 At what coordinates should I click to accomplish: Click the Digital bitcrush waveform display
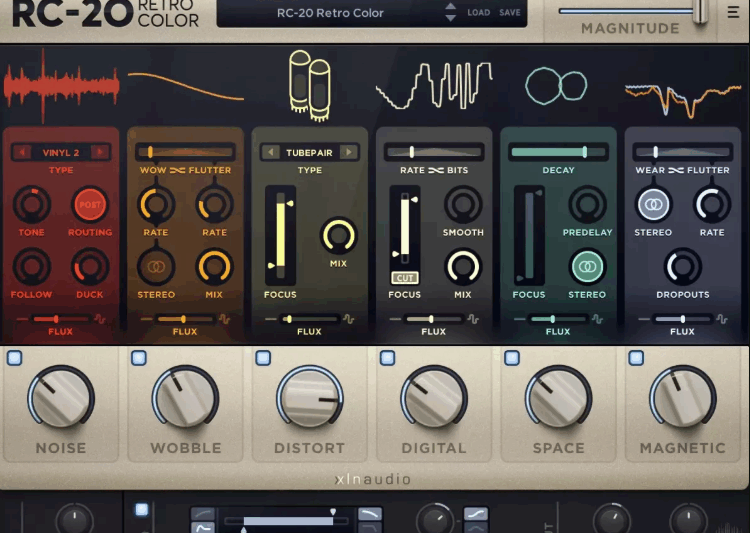[434, 86]
